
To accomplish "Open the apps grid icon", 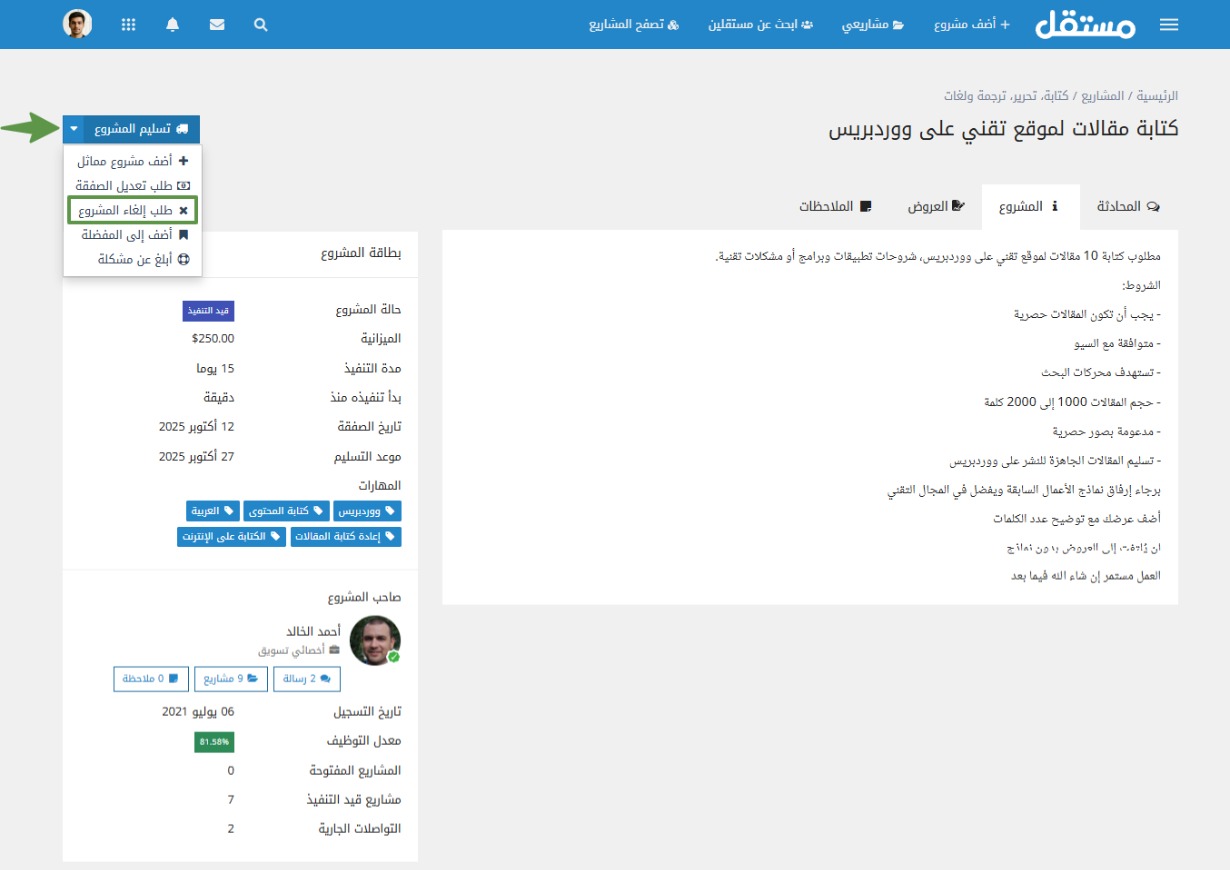I will (128, 25).
